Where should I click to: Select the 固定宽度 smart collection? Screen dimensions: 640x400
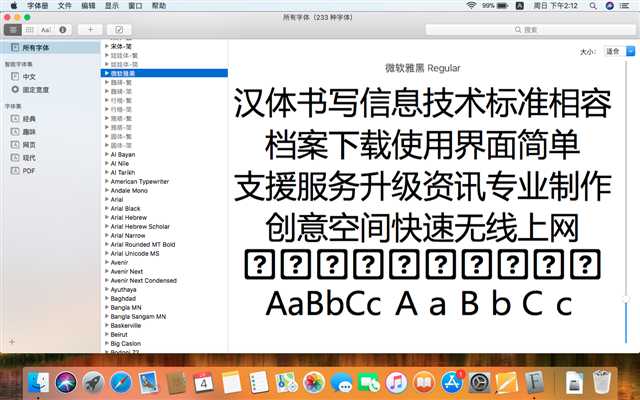click(x=36, y=89)
